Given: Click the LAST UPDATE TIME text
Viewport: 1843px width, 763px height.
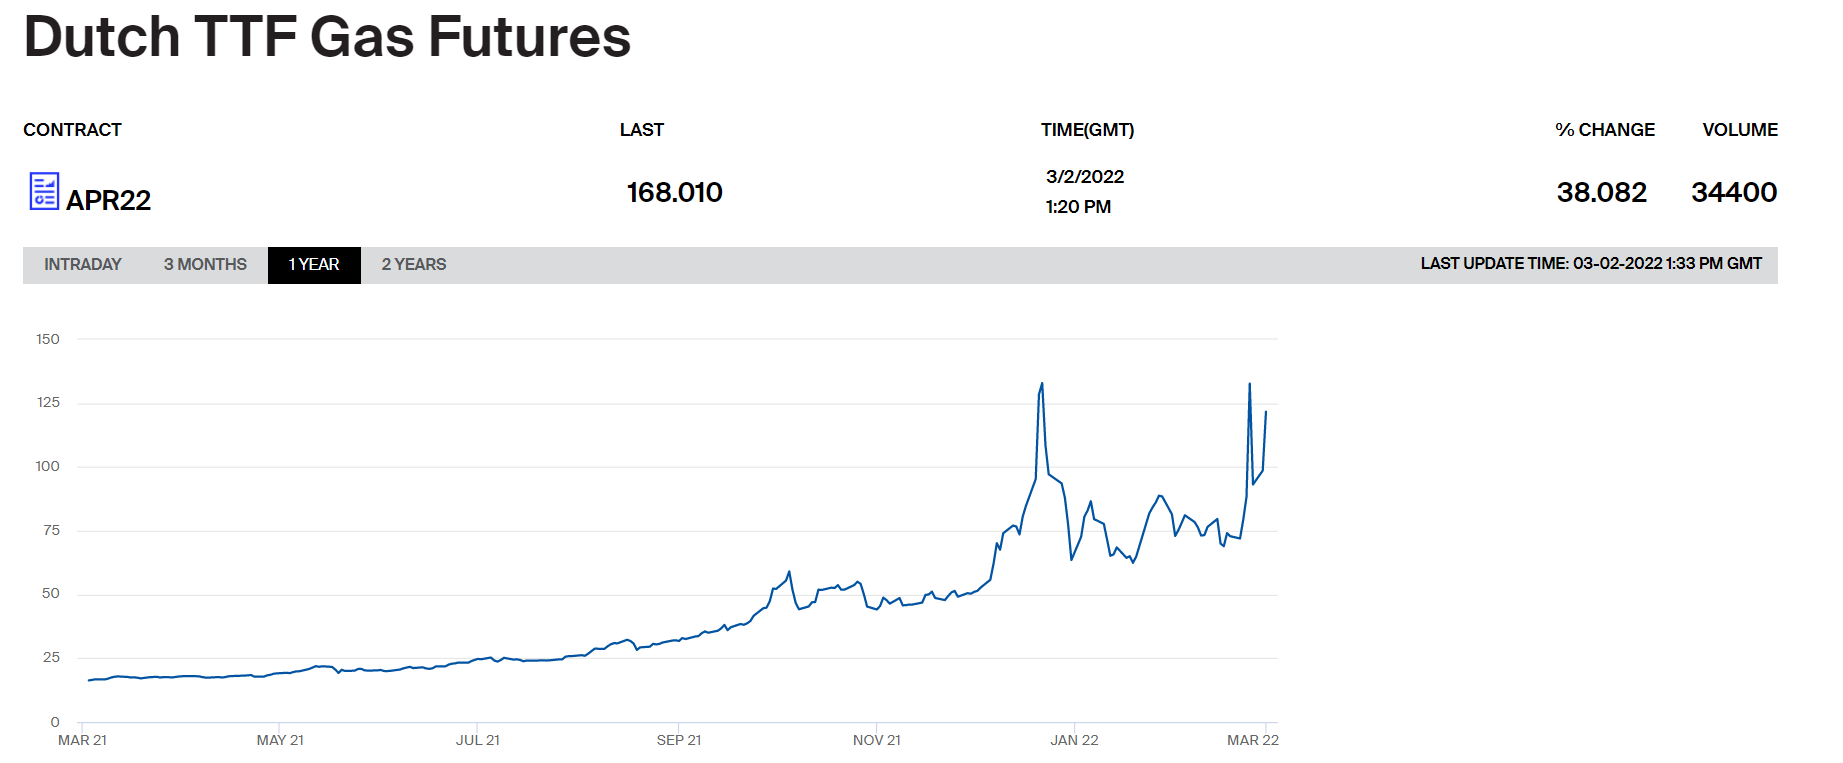Looking at the screenshot, I should (1591, 264).
